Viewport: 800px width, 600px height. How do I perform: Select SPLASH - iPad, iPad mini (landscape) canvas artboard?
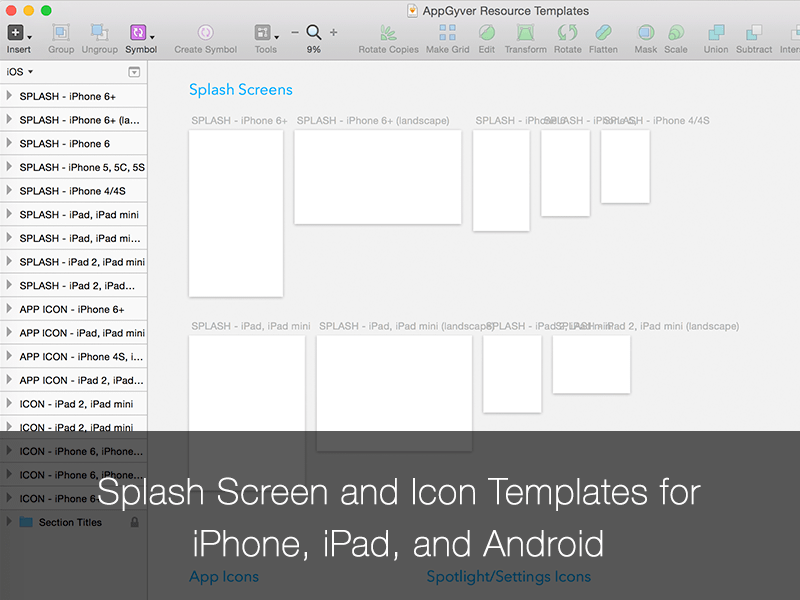point(394,393)
